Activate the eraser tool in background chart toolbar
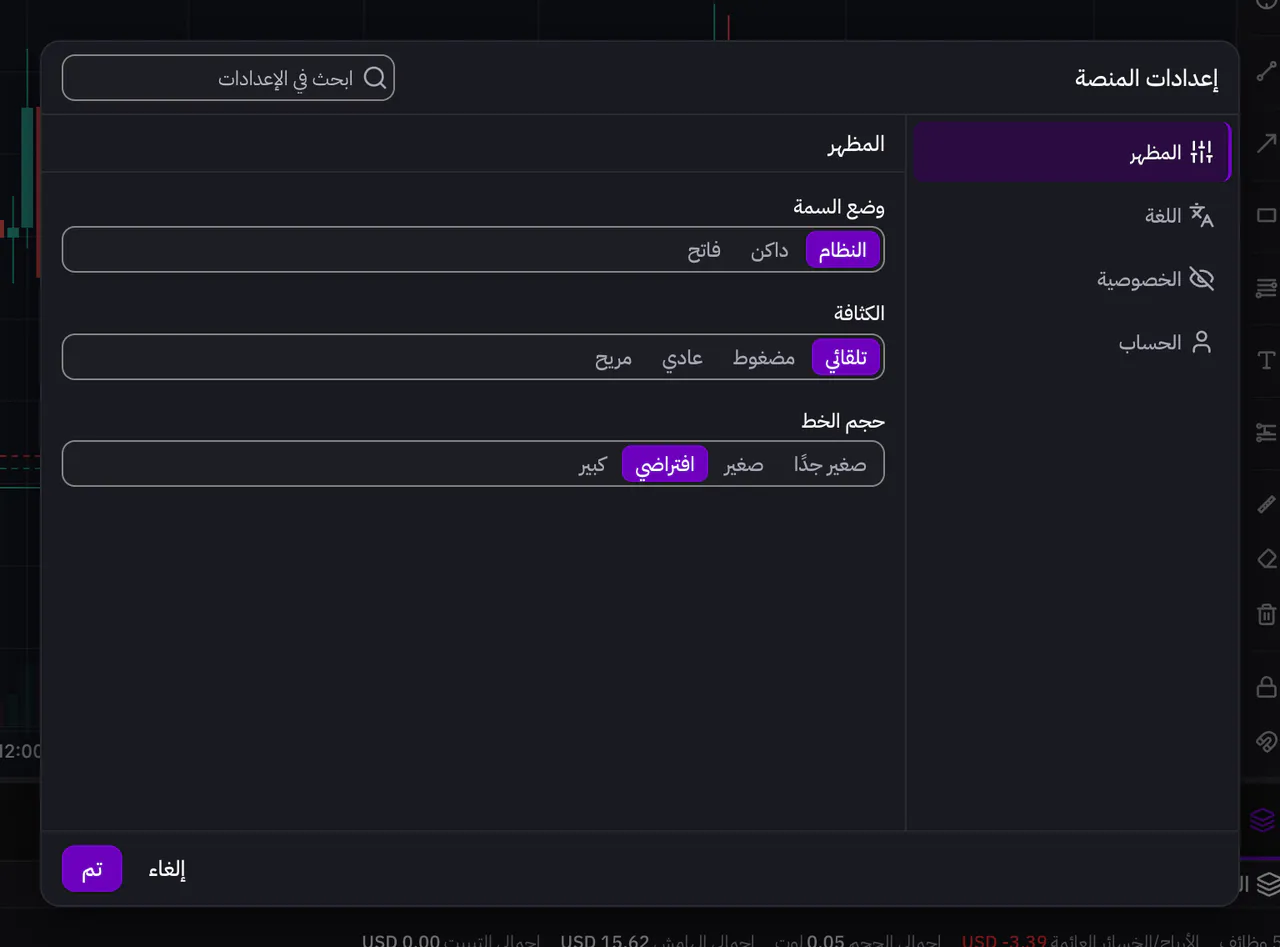This screenshot has width=1280, height=947. tap(1266, 558)
